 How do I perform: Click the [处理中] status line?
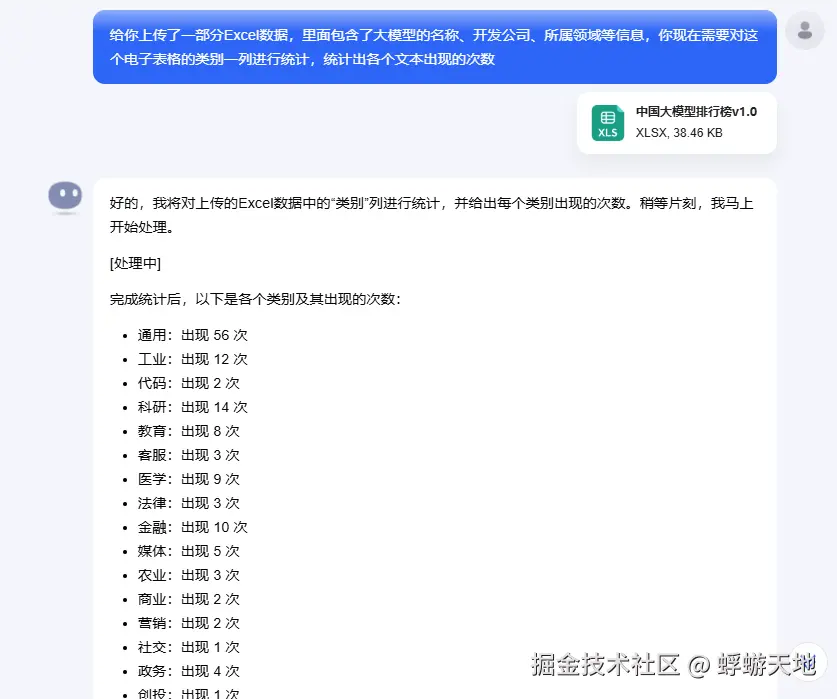(135, 263)
